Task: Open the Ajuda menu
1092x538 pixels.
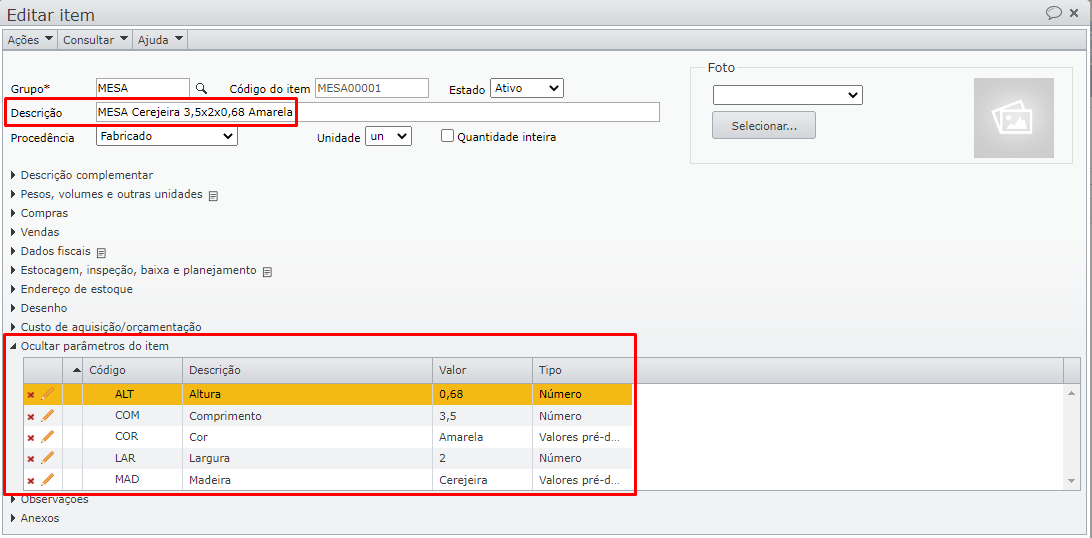Action: (x=160, y=40)
